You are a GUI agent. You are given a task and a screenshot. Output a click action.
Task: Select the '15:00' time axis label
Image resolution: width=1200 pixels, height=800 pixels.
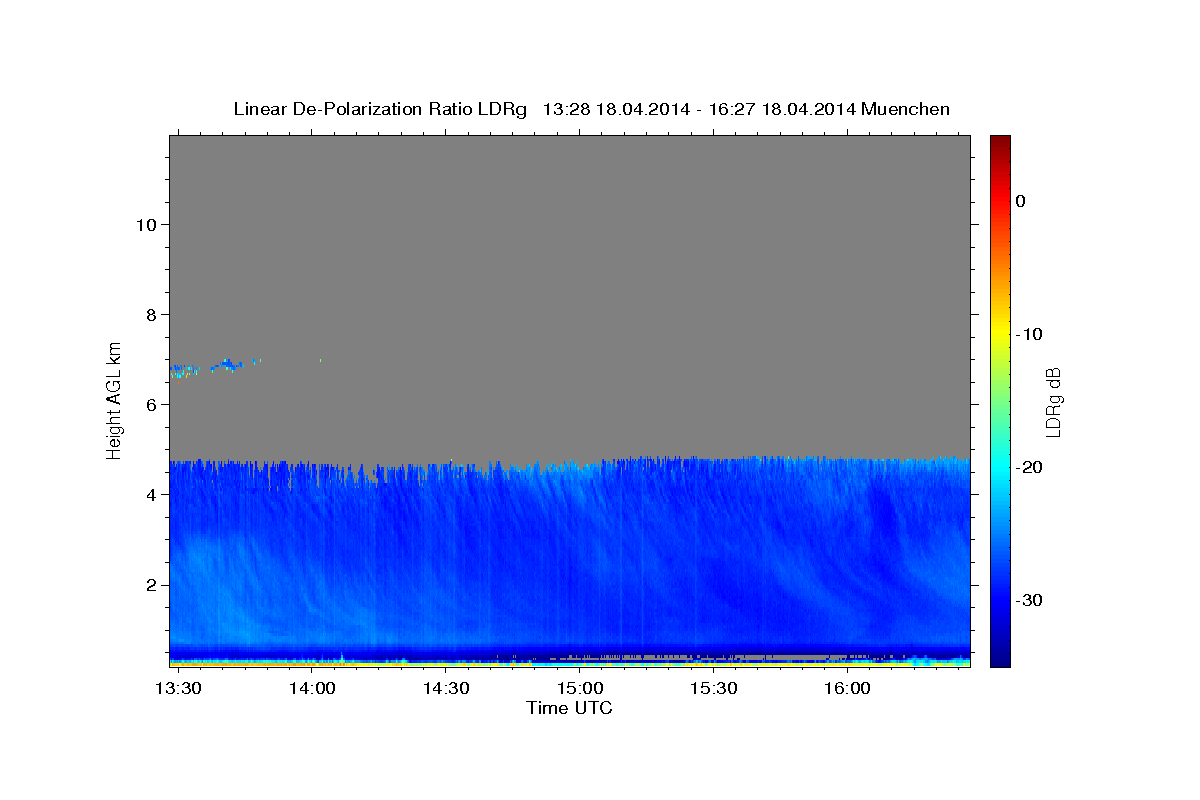click(580, 689)
